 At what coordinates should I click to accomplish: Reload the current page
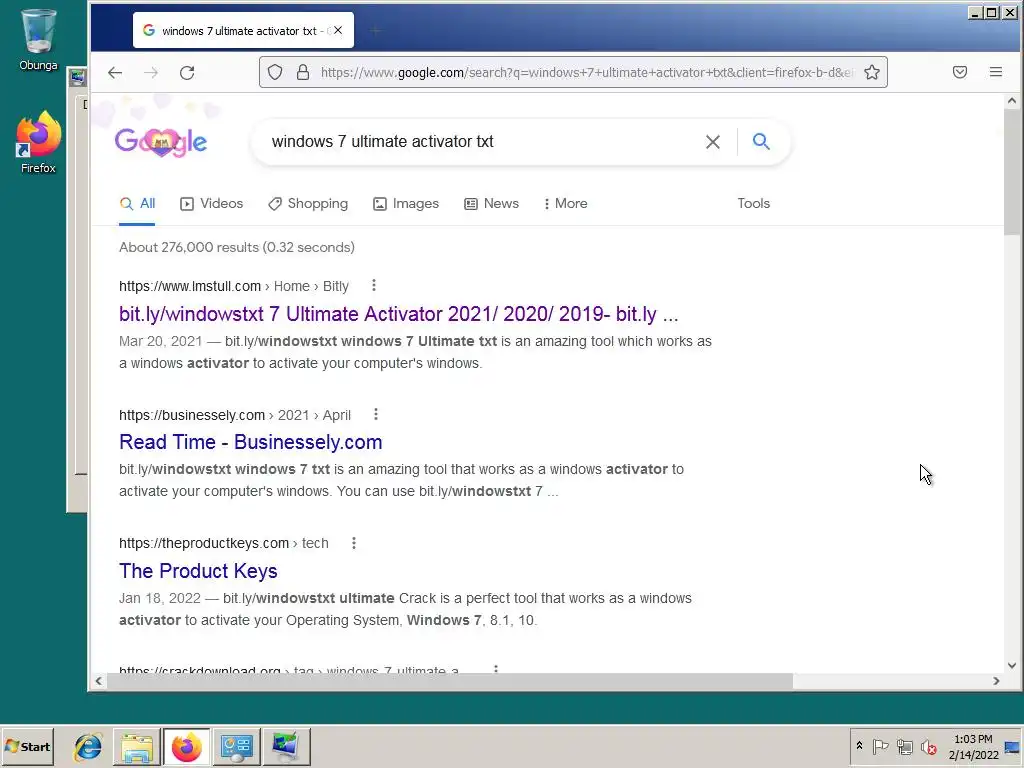(187, 72)
